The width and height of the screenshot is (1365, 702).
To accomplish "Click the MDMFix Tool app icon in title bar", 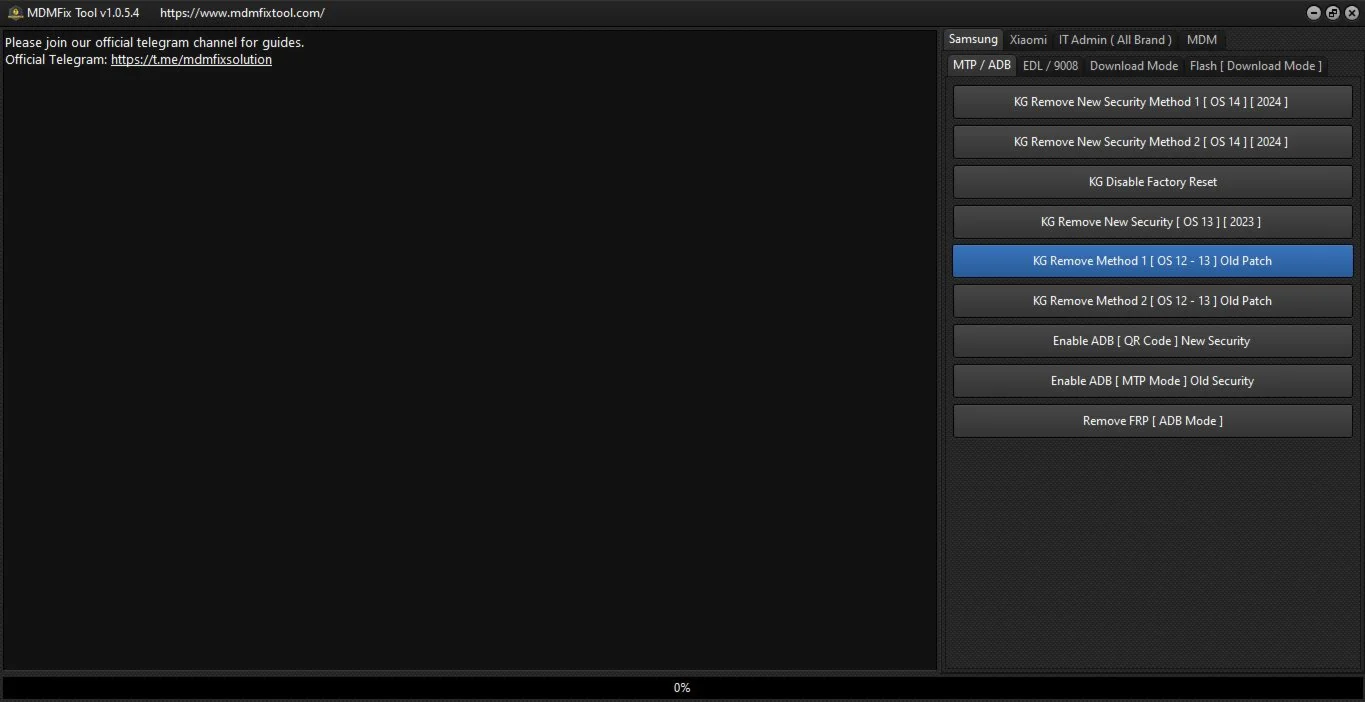I will (15, 13).
